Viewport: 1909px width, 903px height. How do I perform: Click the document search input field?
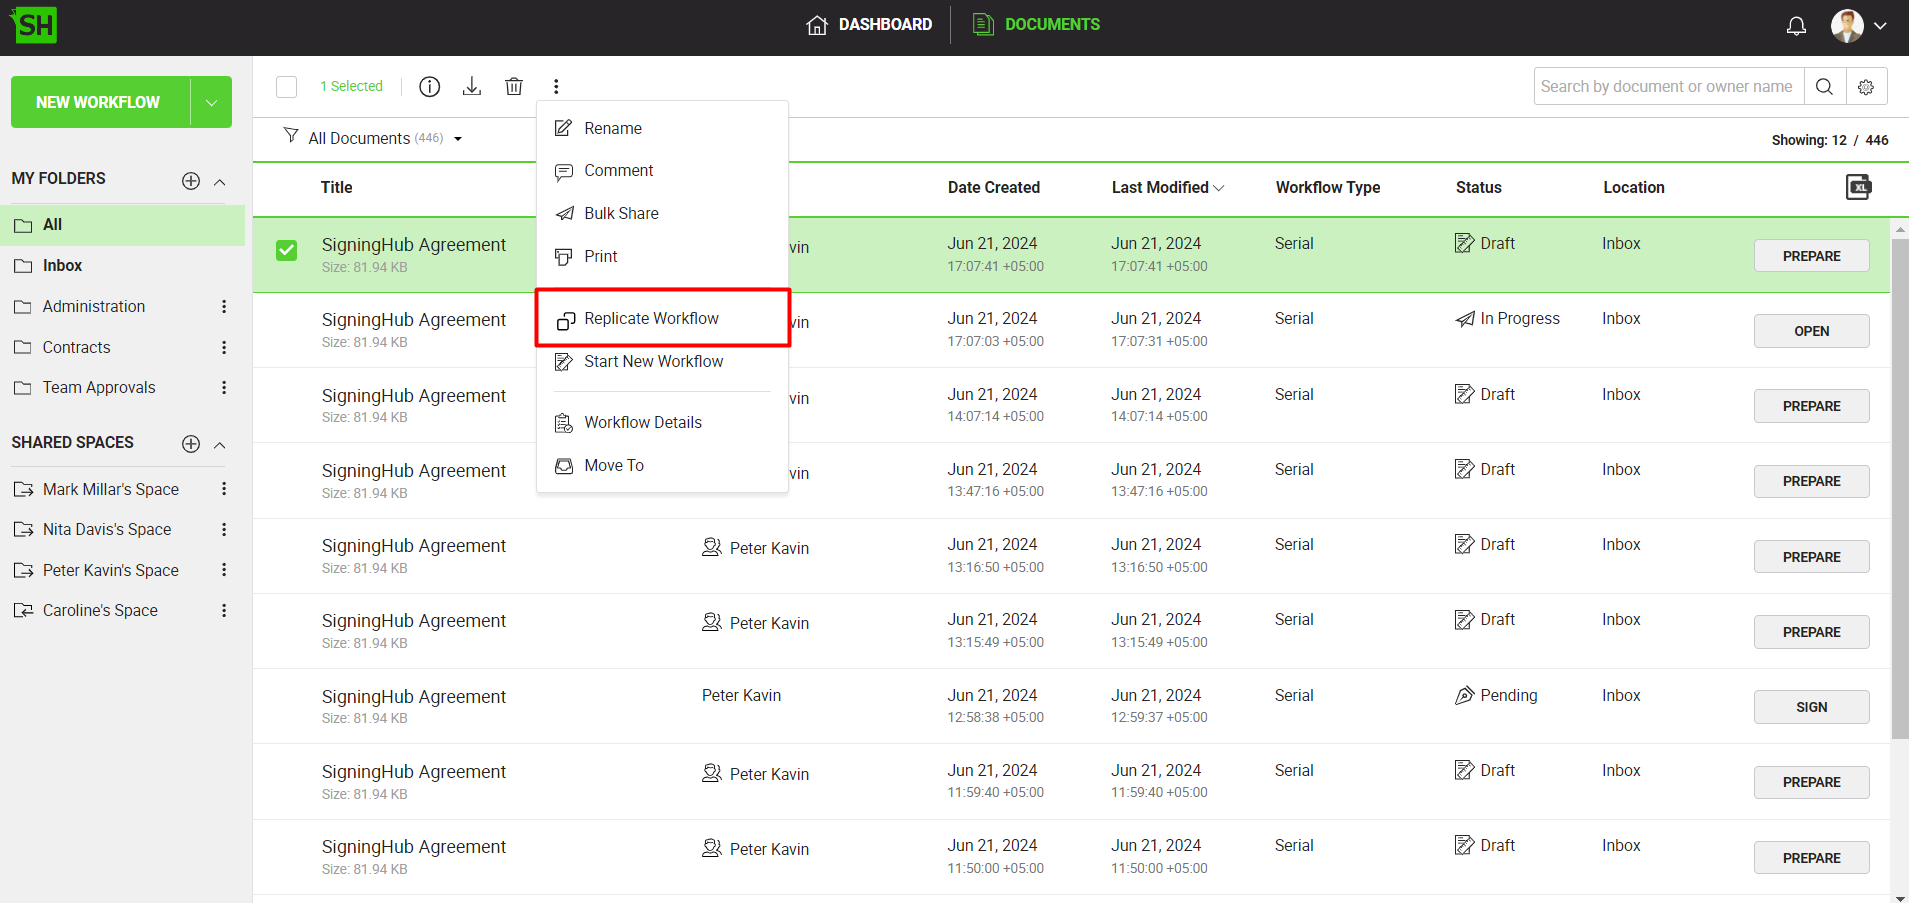[x=1667, y=87]
